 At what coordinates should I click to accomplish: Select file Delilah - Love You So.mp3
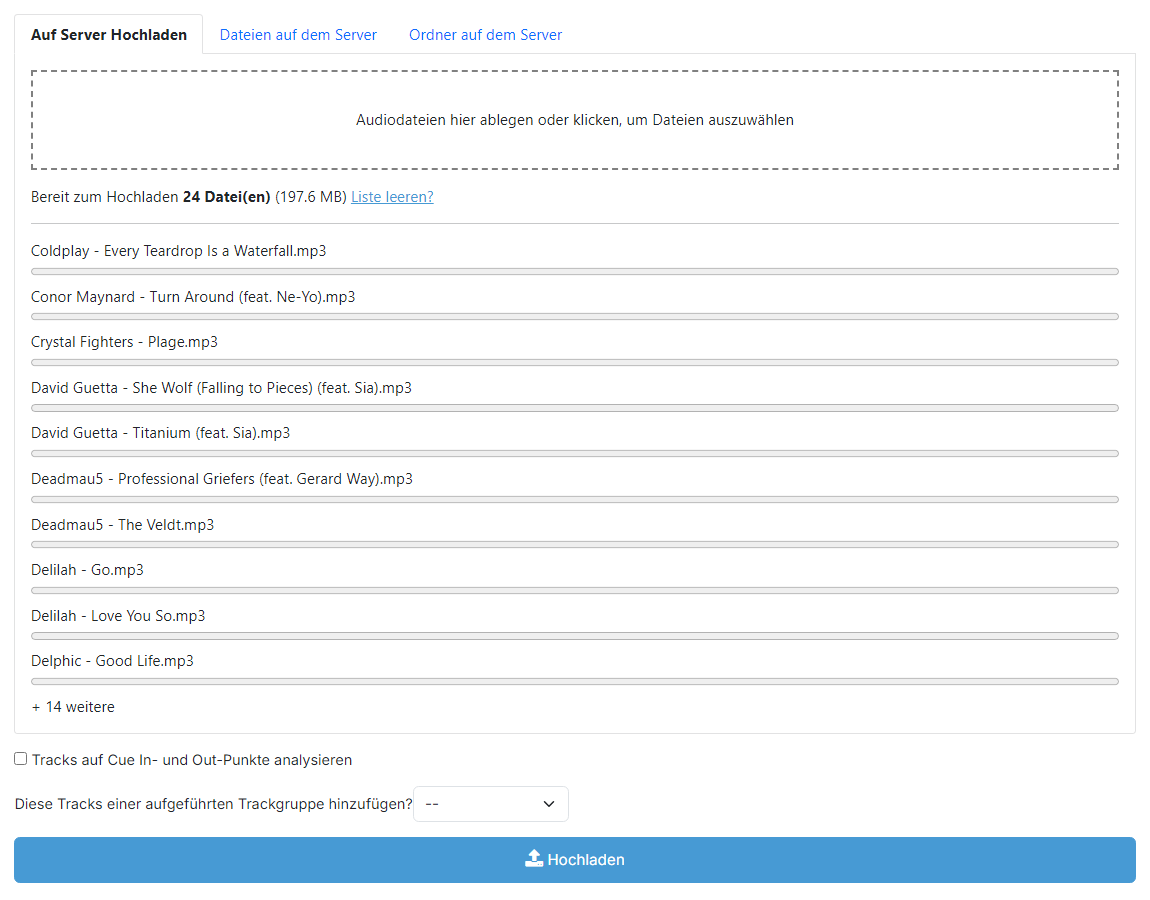(x=118, y=615)
